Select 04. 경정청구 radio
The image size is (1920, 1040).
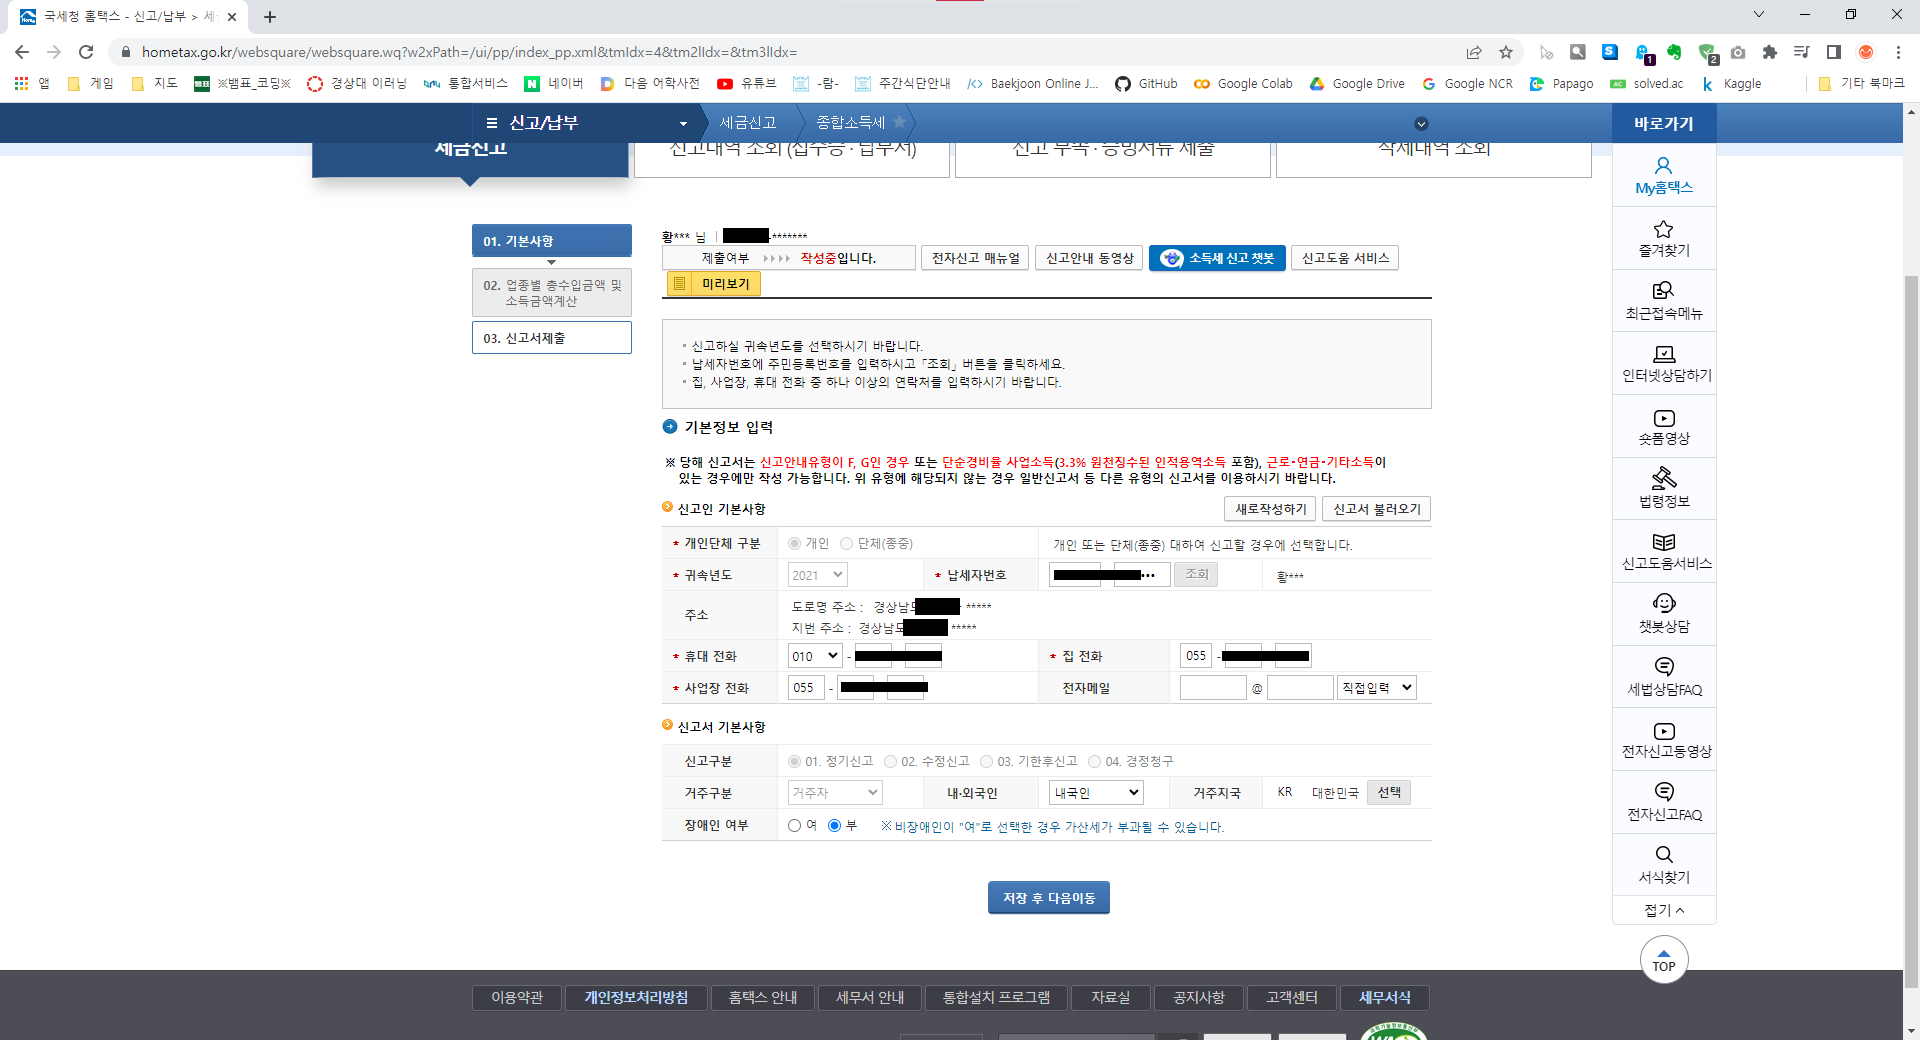coord(1094,762)
